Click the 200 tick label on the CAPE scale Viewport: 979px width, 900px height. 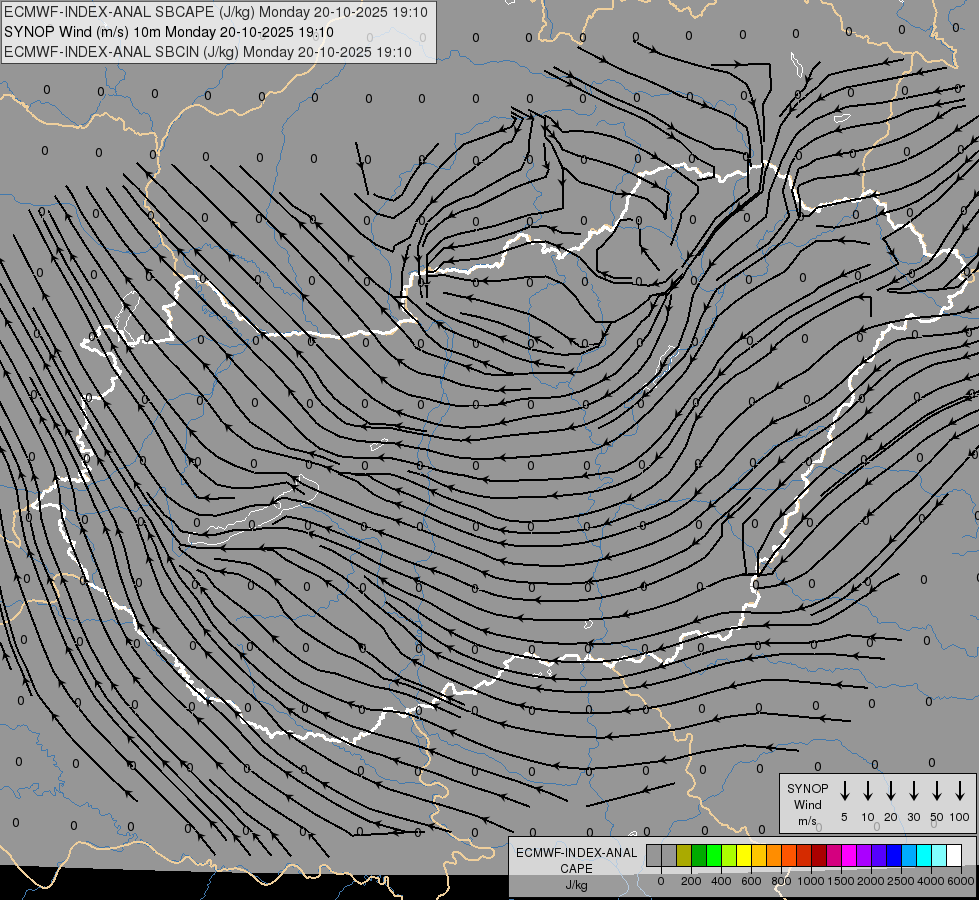tap(691, 881)
